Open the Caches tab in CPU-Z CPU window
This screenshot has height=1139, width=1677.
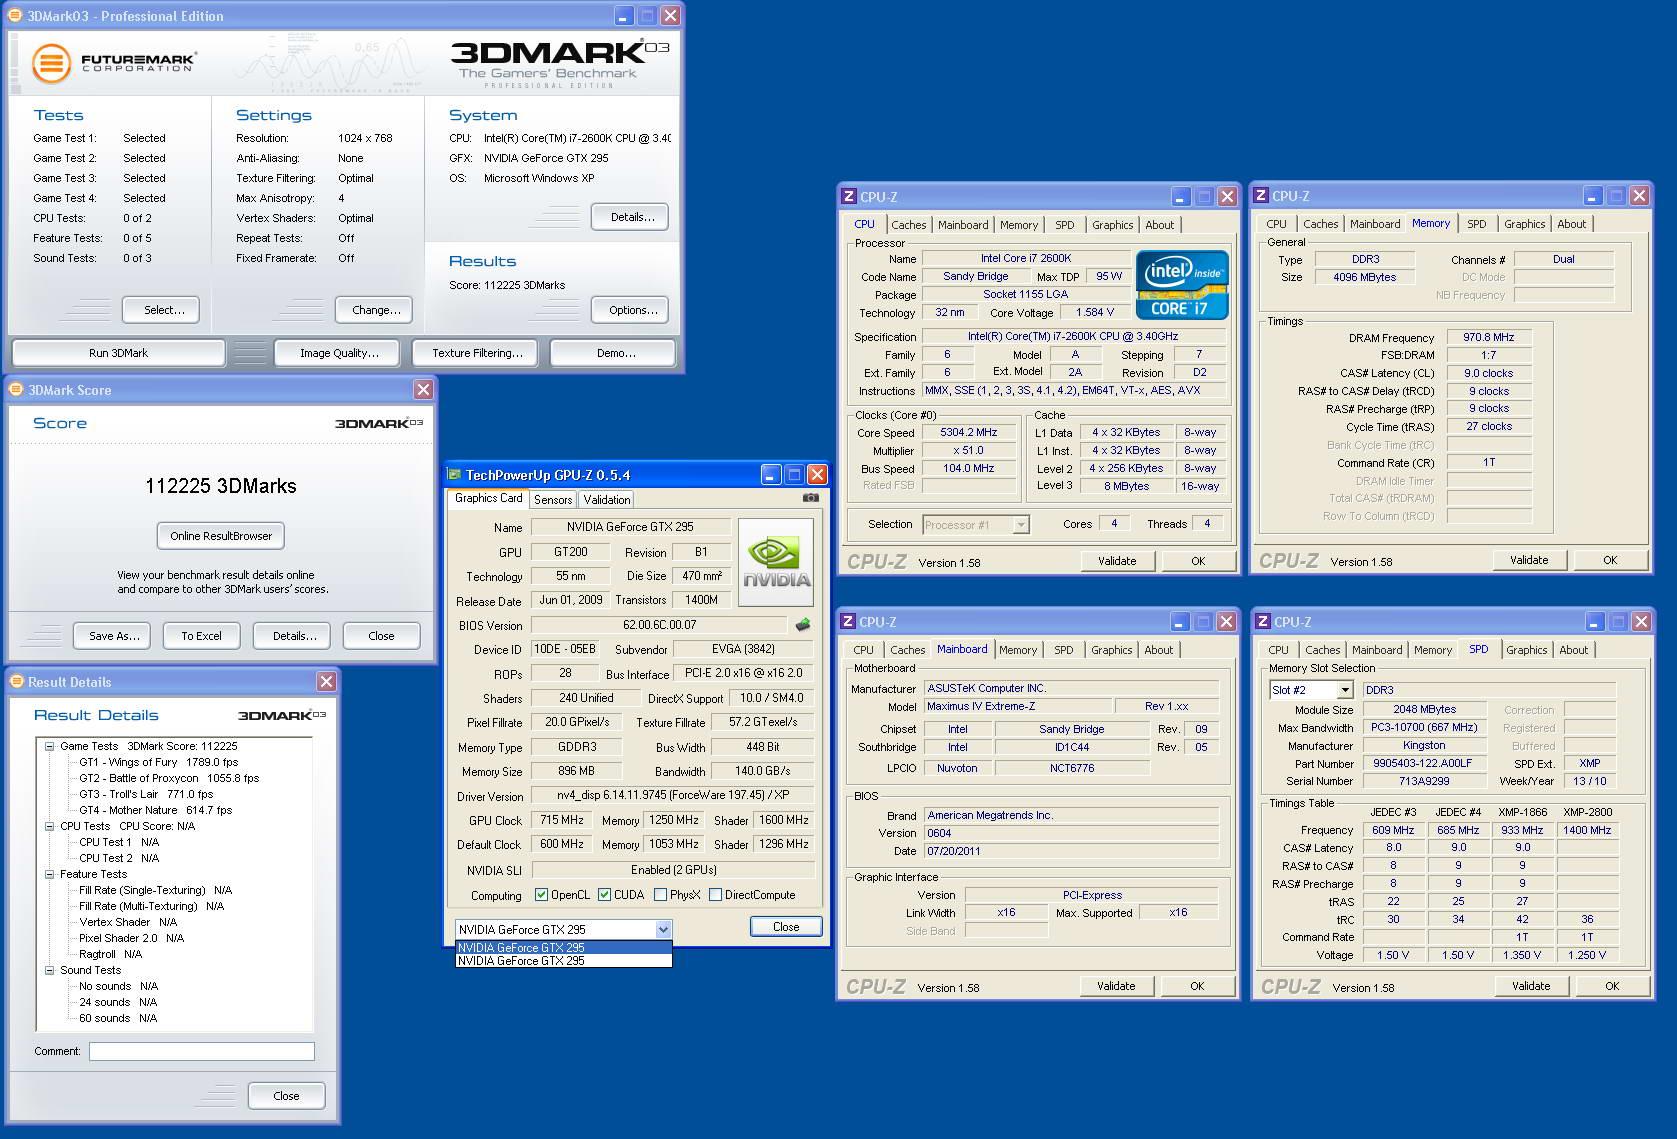[908, 225]
